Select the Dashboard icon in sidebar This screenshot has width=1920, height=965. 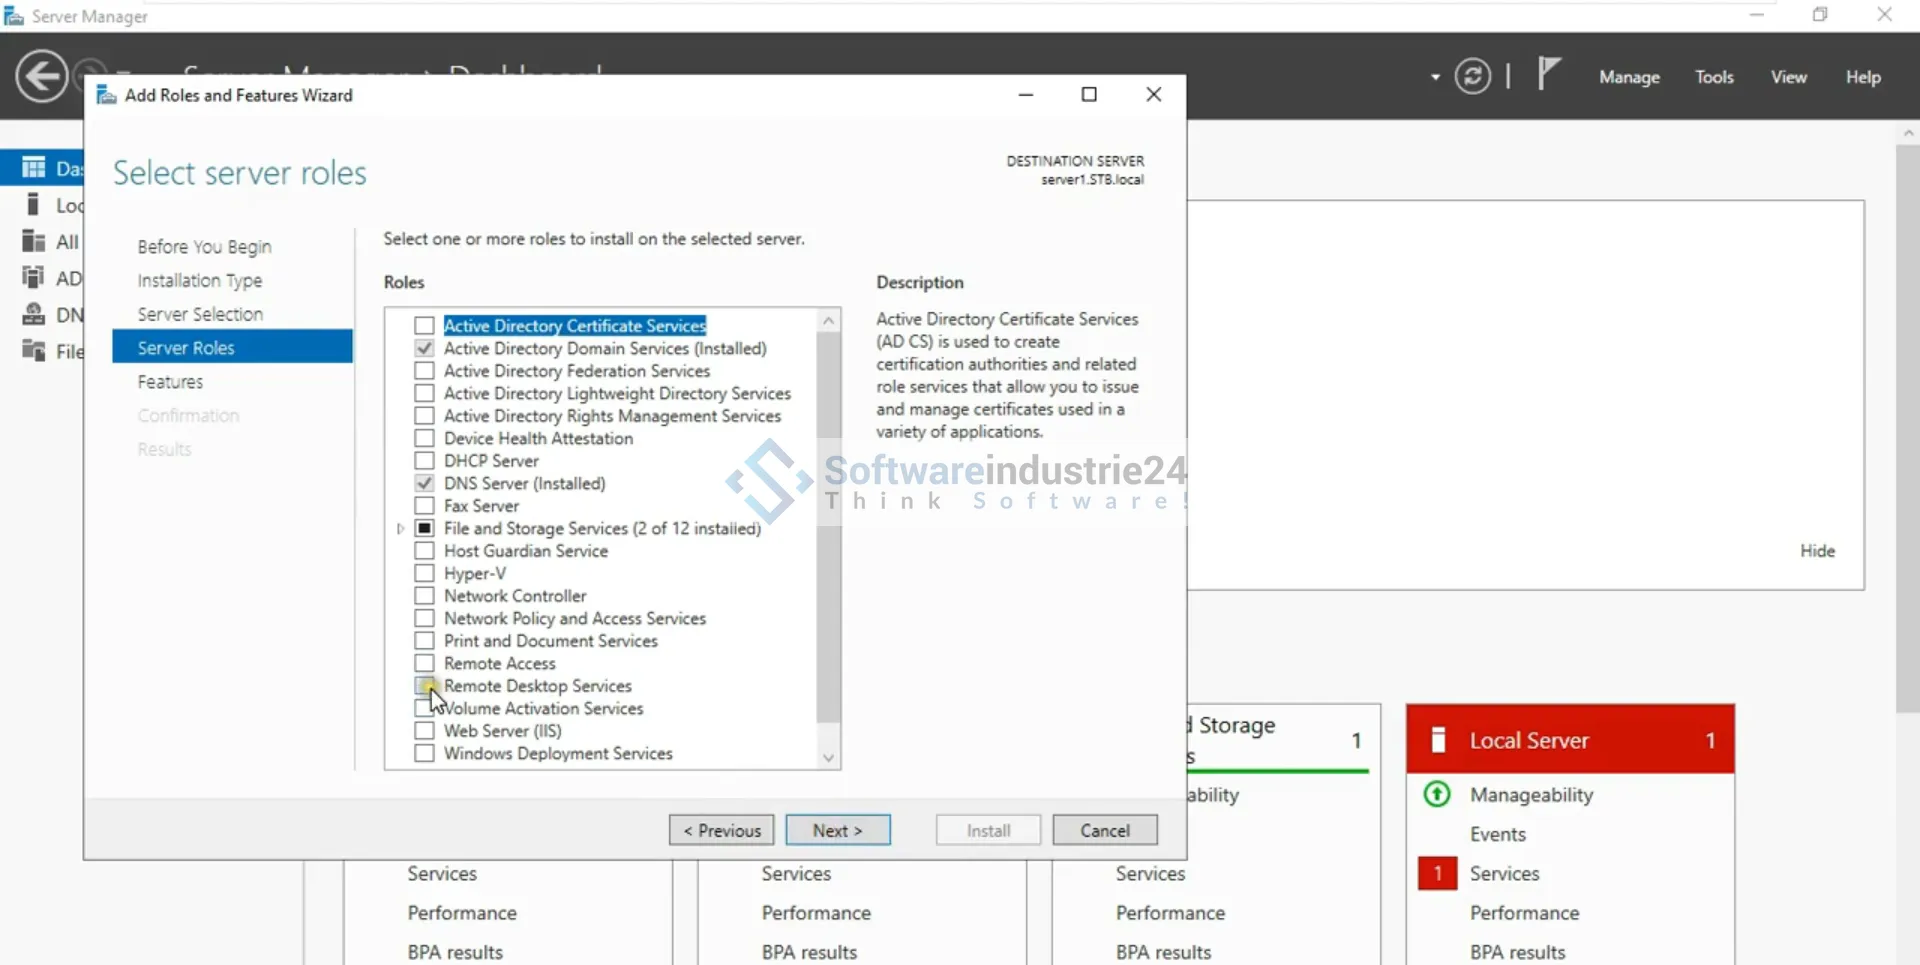(x=34, y=168)
